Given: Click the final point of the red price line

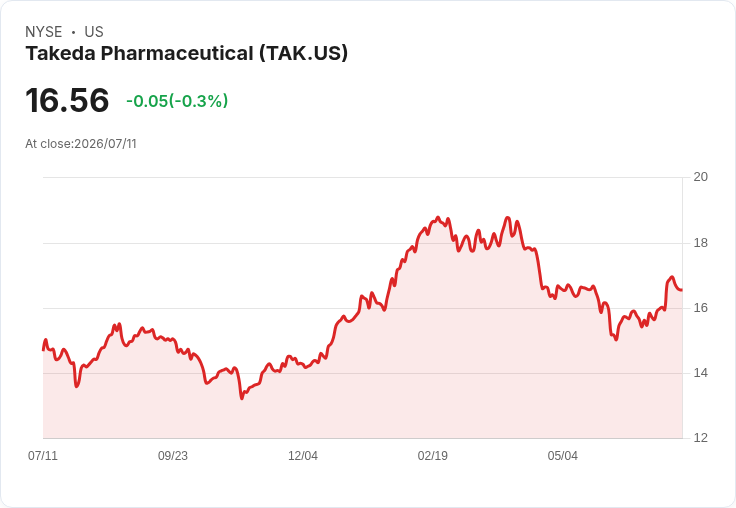Looking at the screenshot, I should pyautogui.click(x=682, y=290).
